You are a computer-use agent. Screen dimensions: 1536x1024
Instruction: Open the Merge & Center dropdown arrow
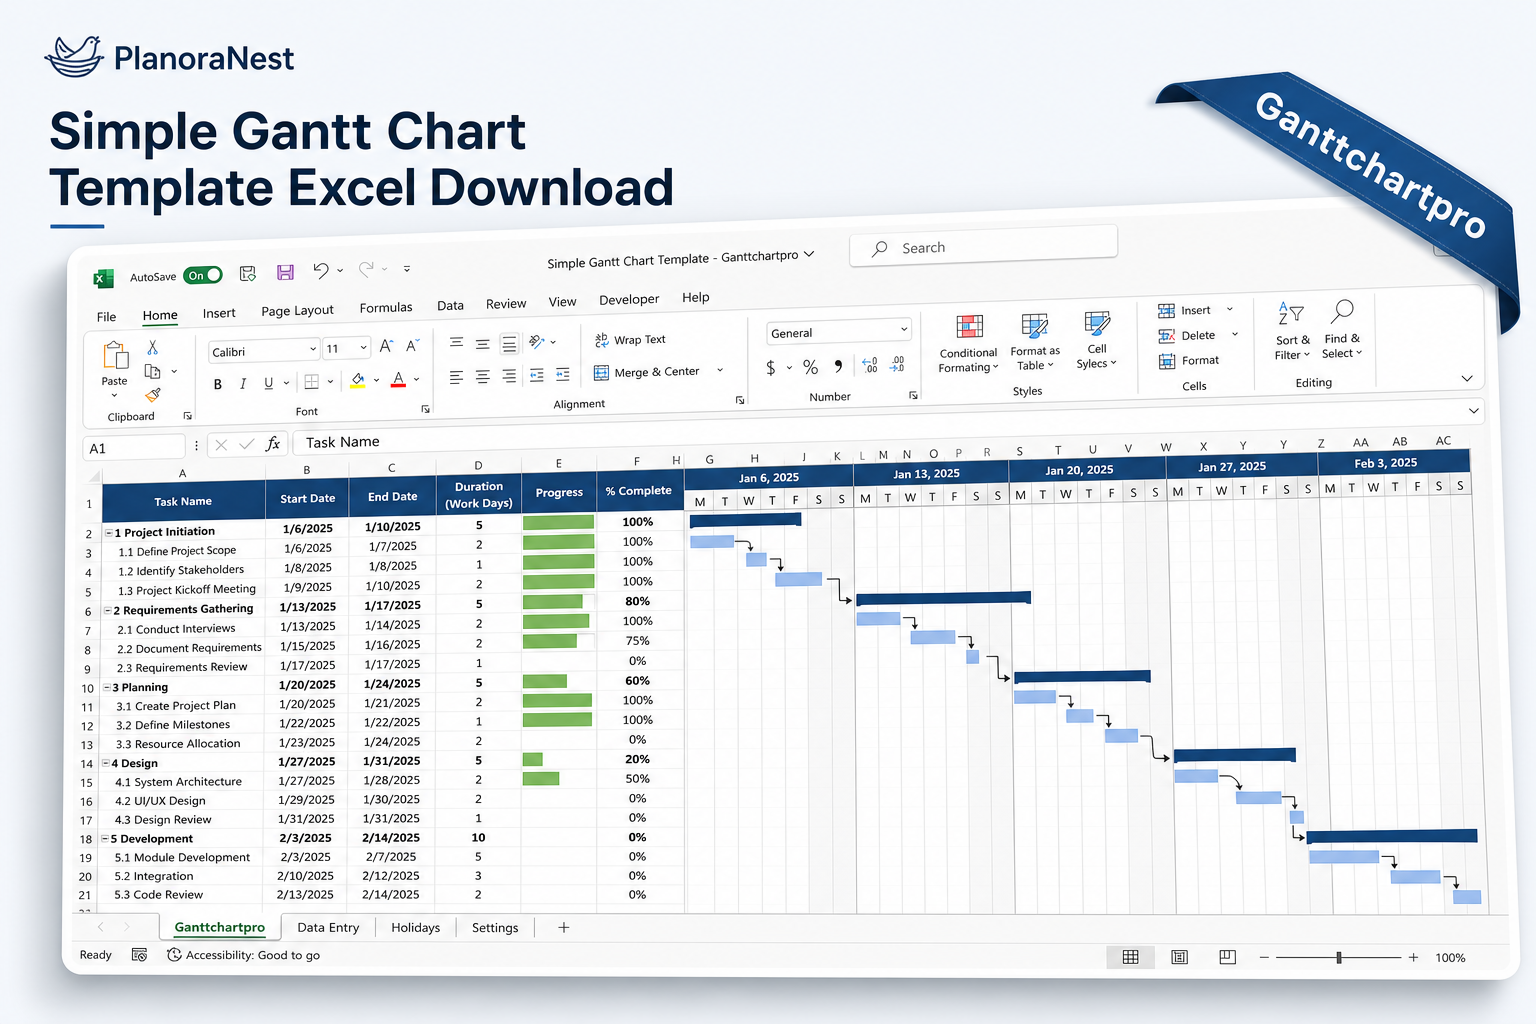click(720, 370)
